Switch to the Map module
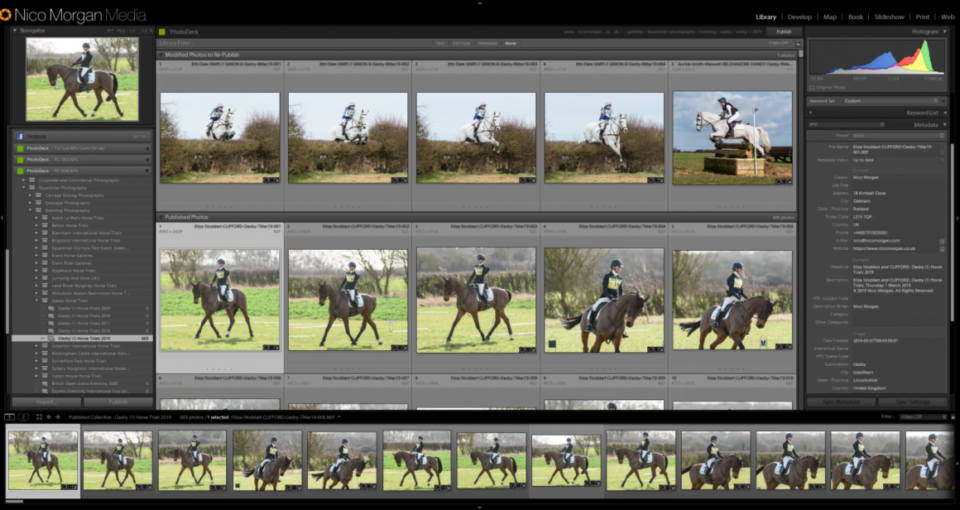This screenshot has height=510, width=960. point(830,17)
